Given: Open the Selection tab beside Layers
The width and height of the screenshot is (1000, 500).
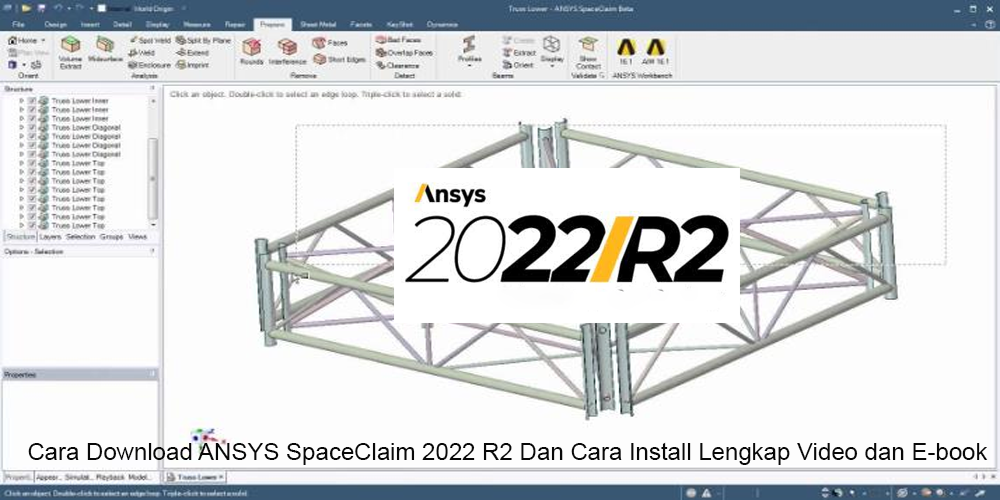Looking at the screenshot, I should click(80, 237).
